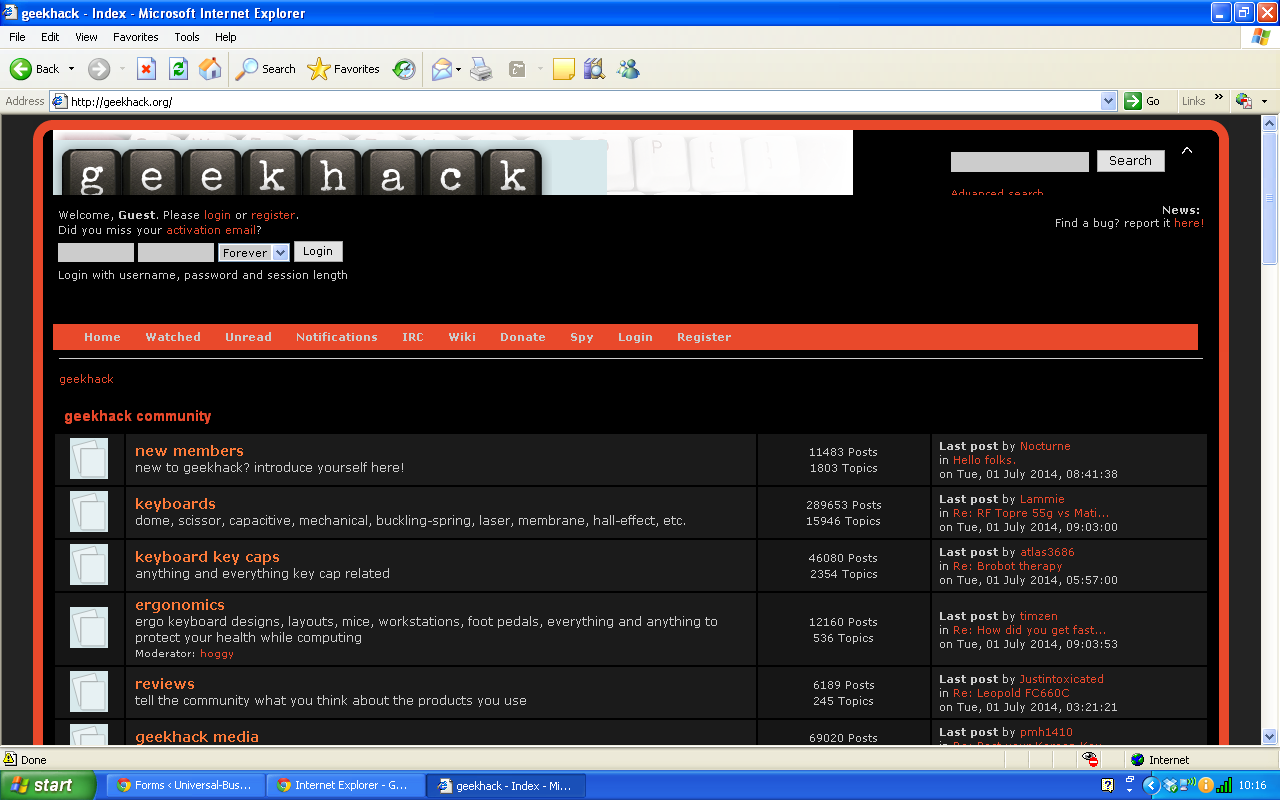Click the new members board icon
This screenshot has width=1280, height=800.
89,459
